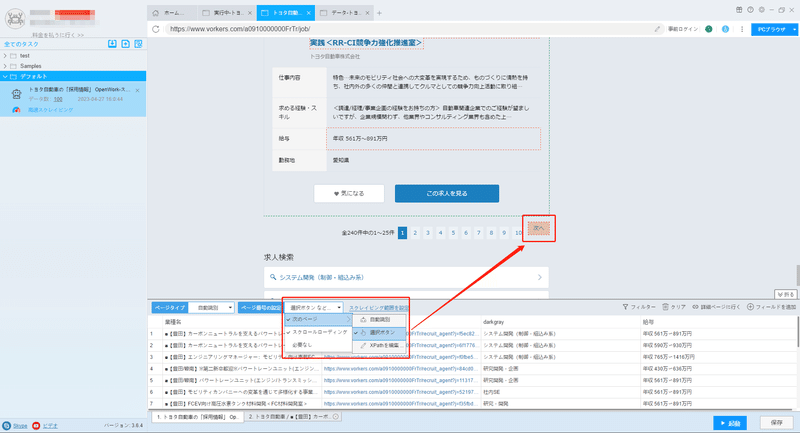Click the third task-list icon in sidebar header

pos(138,44)
